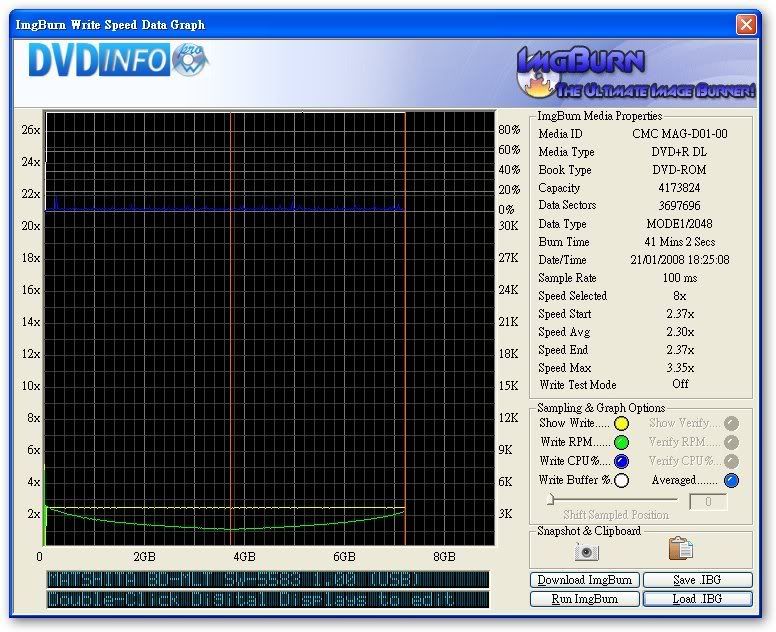Viewport: 776px width, 632px height.
Task: Toggle the Show Write yellow indicator
Action: 621,424
